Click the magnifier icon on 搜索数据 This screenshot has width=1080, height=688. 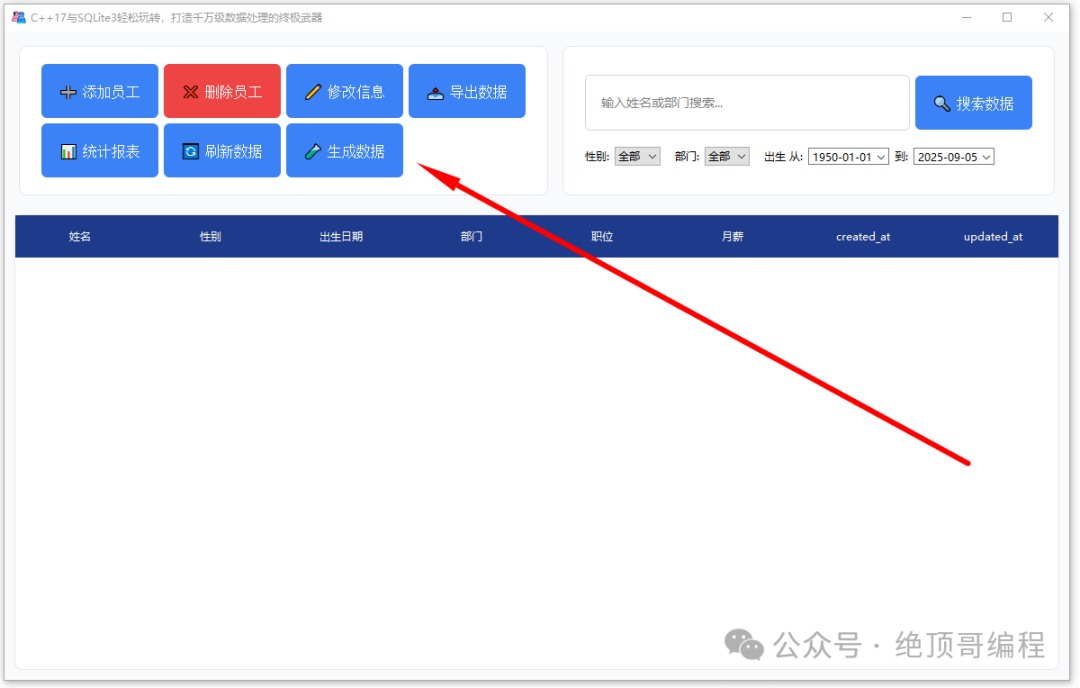[942, 103]
